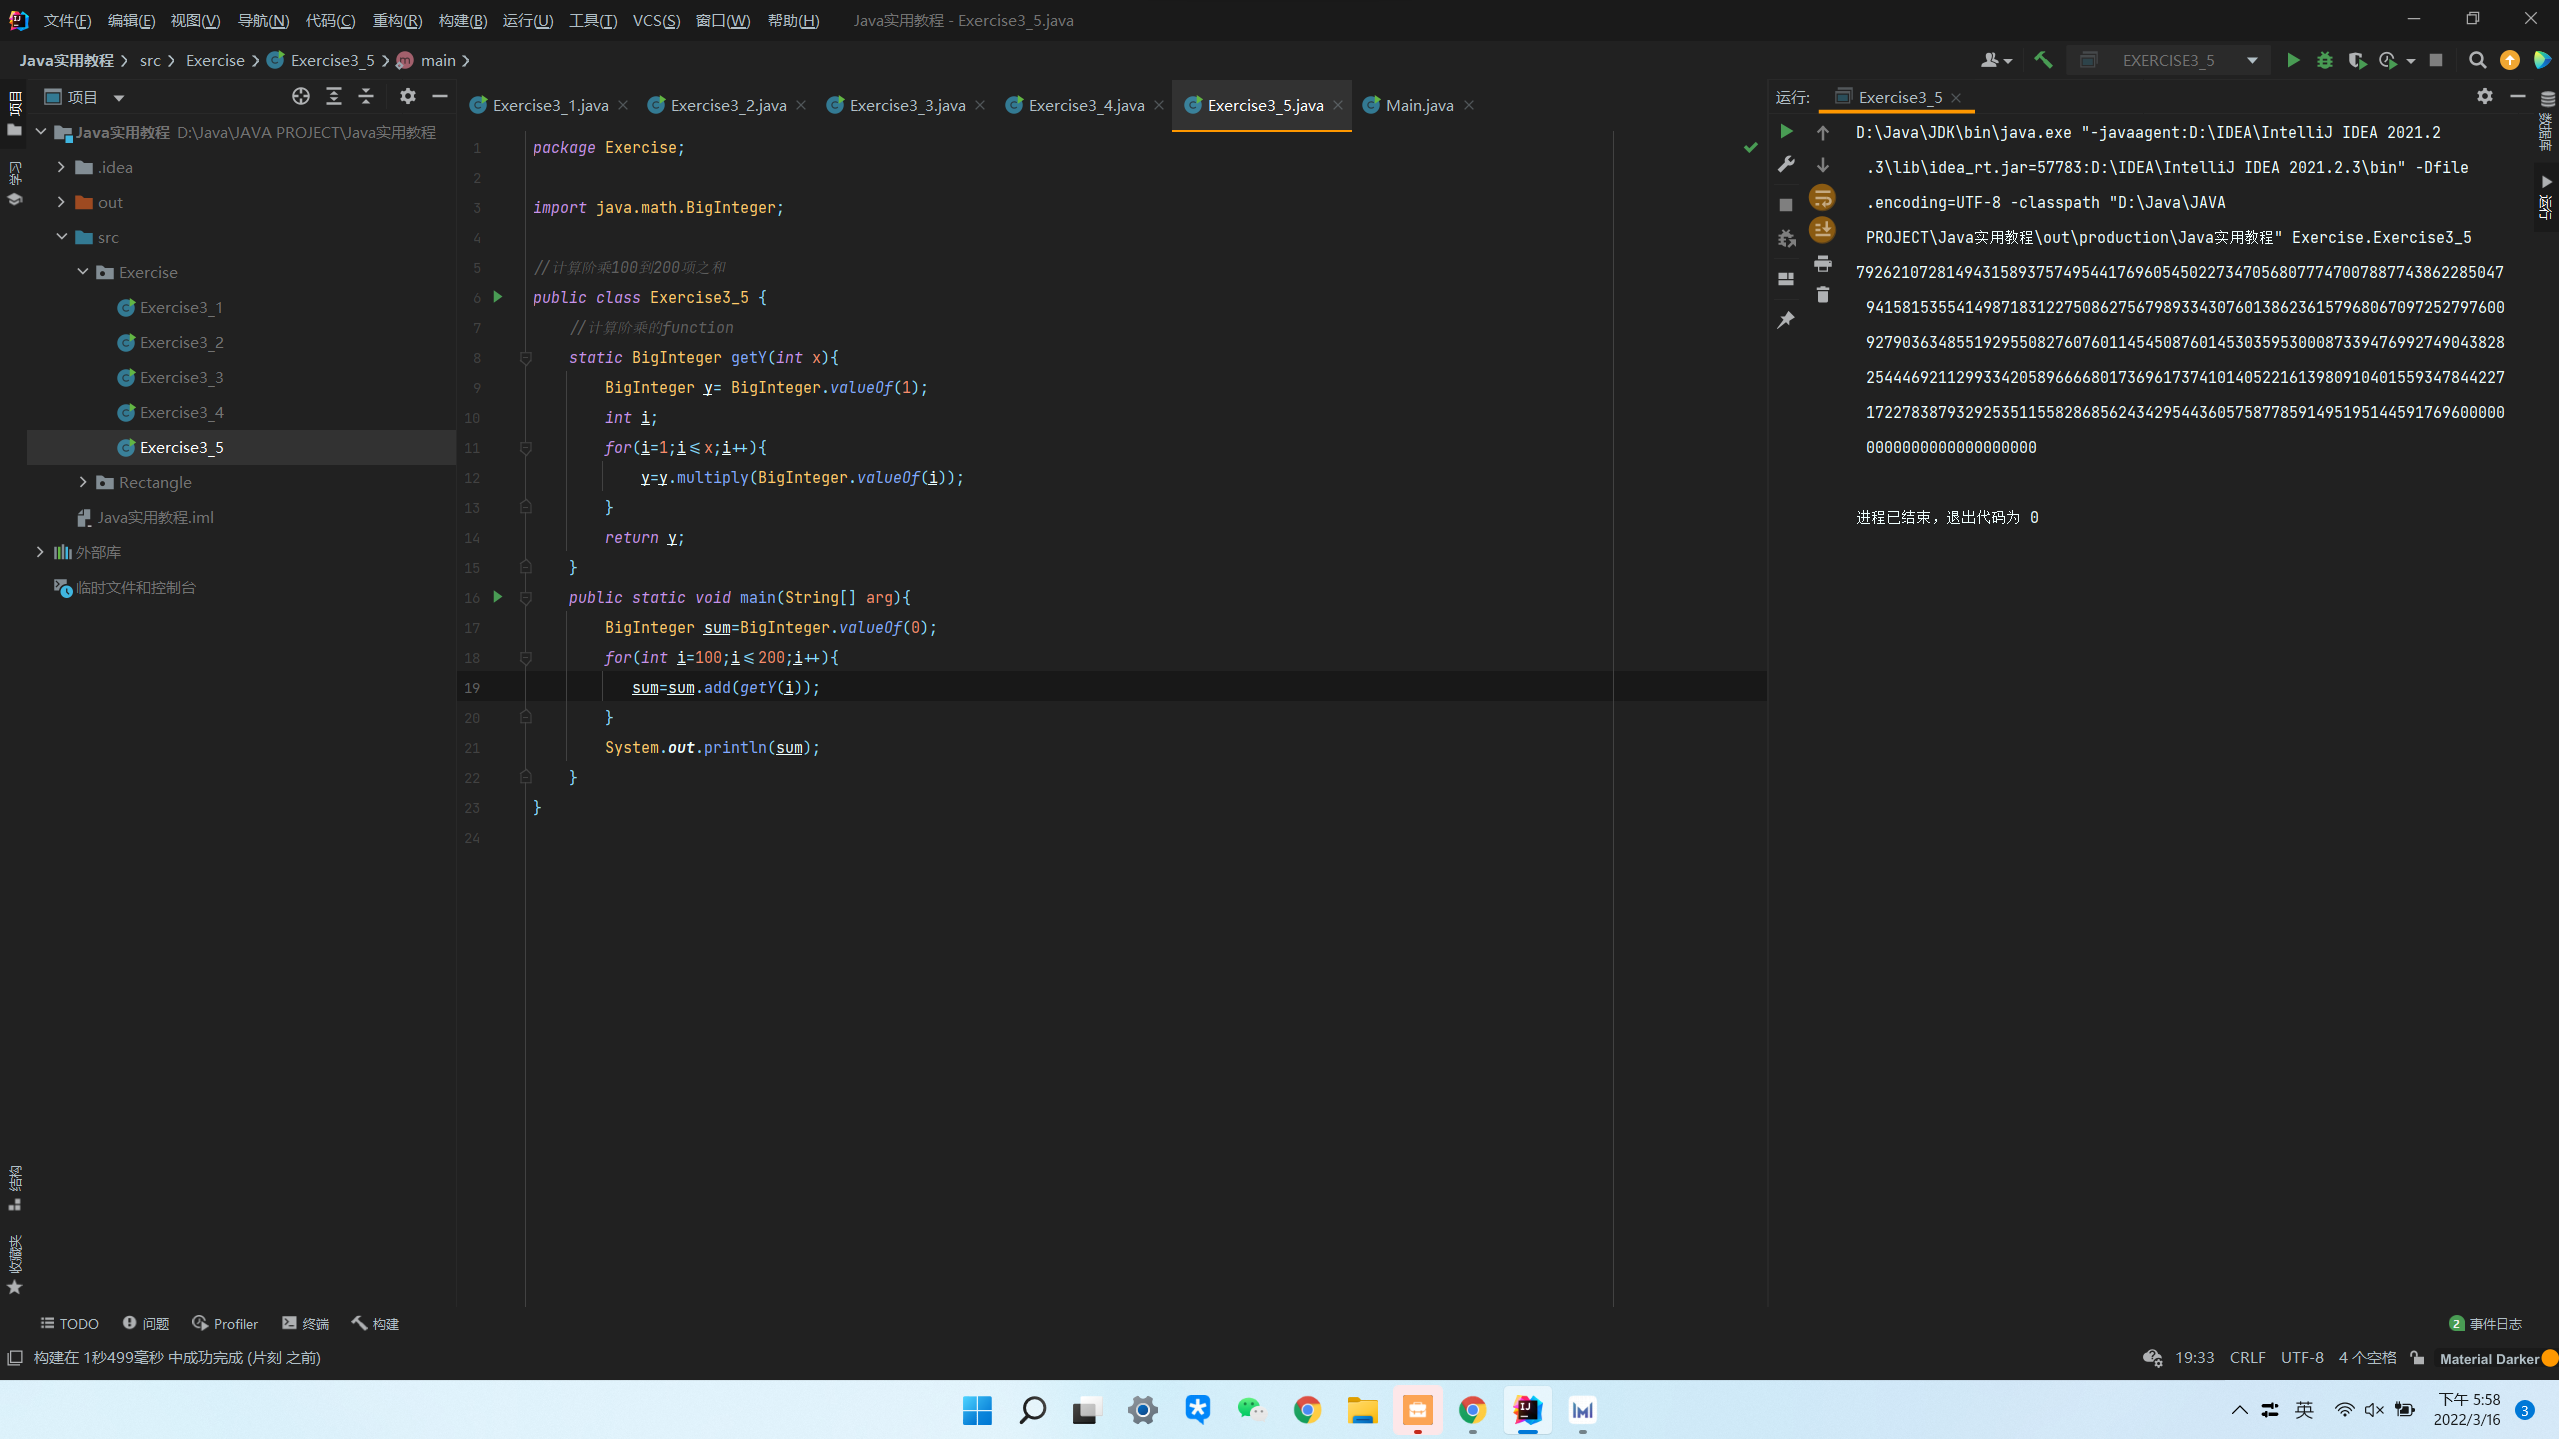The height and width of the screenshot is (1439, 2559).
Task: Expand the out folder
Action: (61, 202)
